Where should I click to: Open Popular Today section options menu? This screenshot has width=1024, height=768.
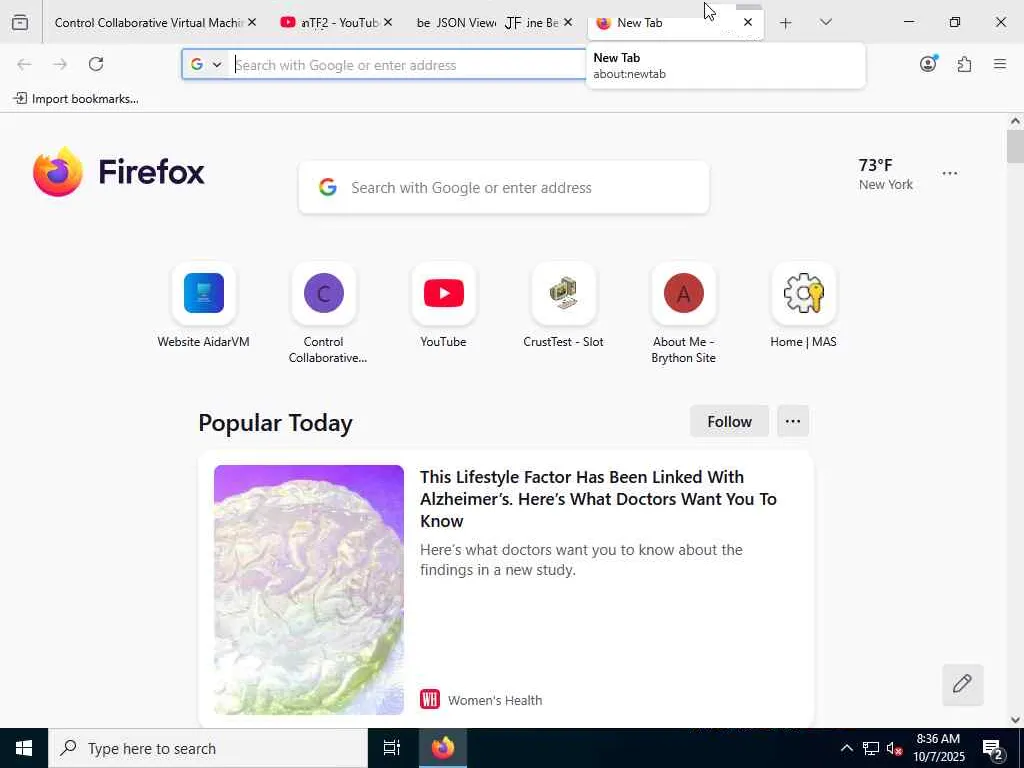point(793,421)
